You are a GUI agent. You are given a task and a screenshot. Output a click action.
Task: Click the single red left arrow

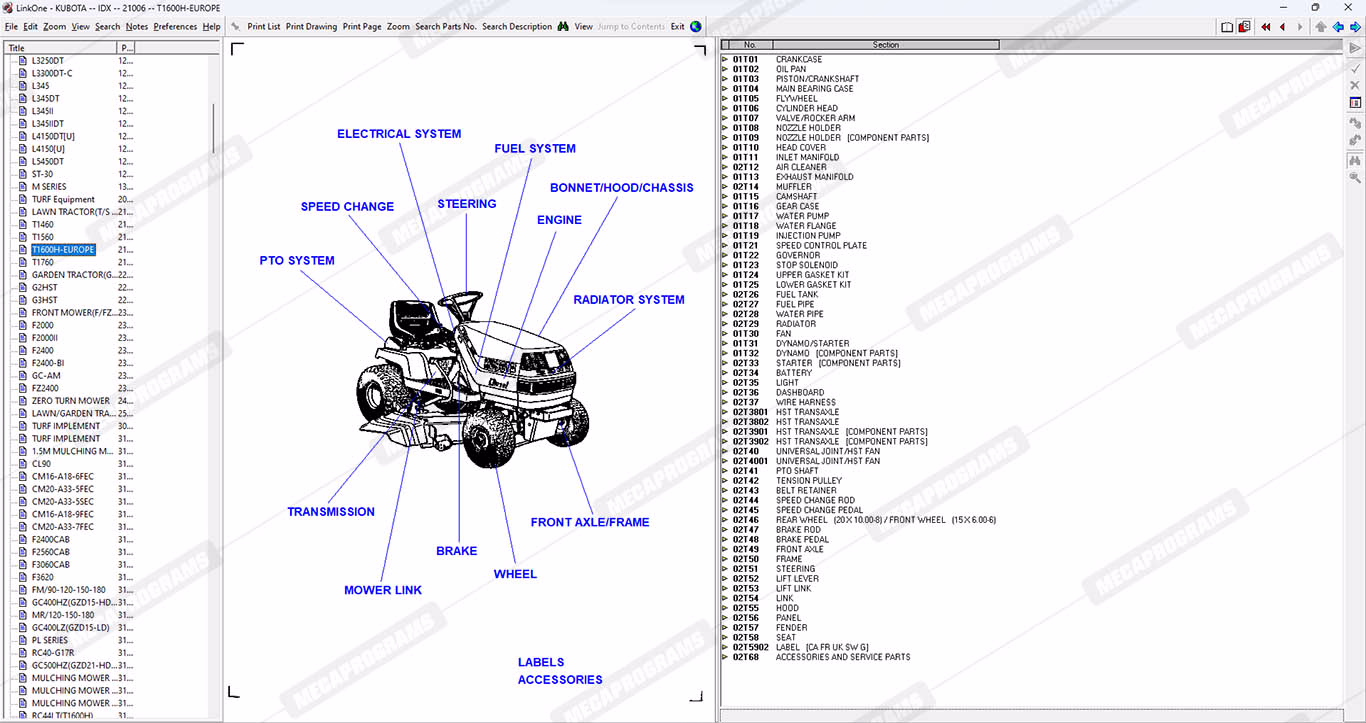pyautogui.click(x=1282, y=27)
